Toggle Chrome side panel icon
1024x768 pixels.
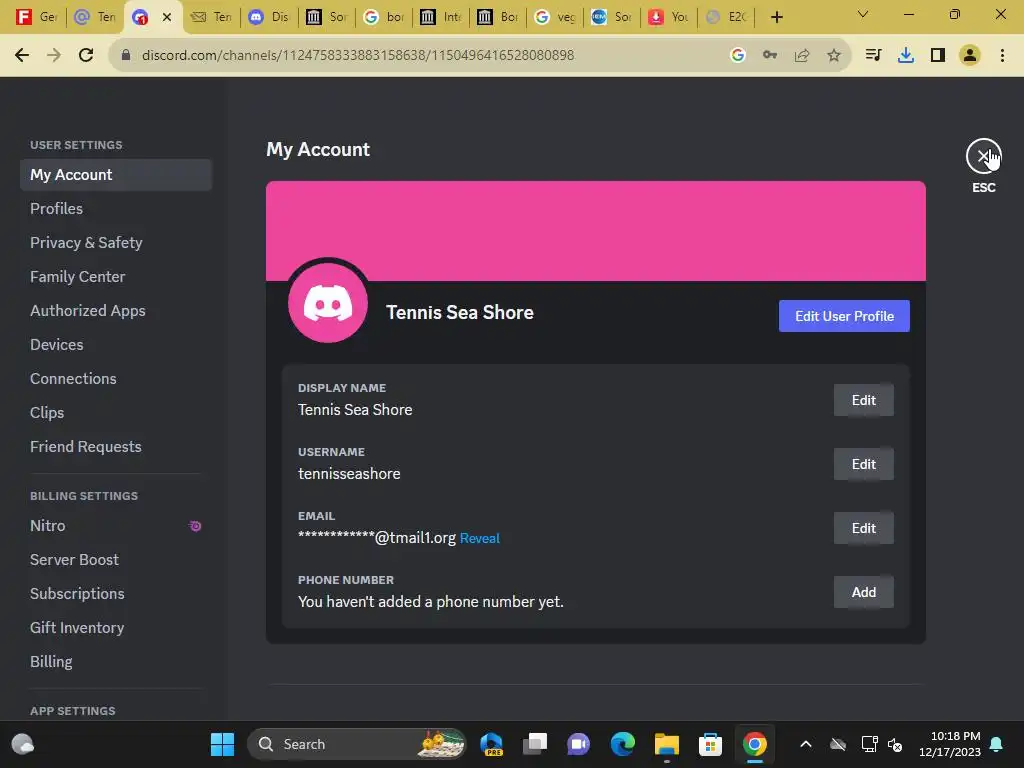(x=938, y=55)
